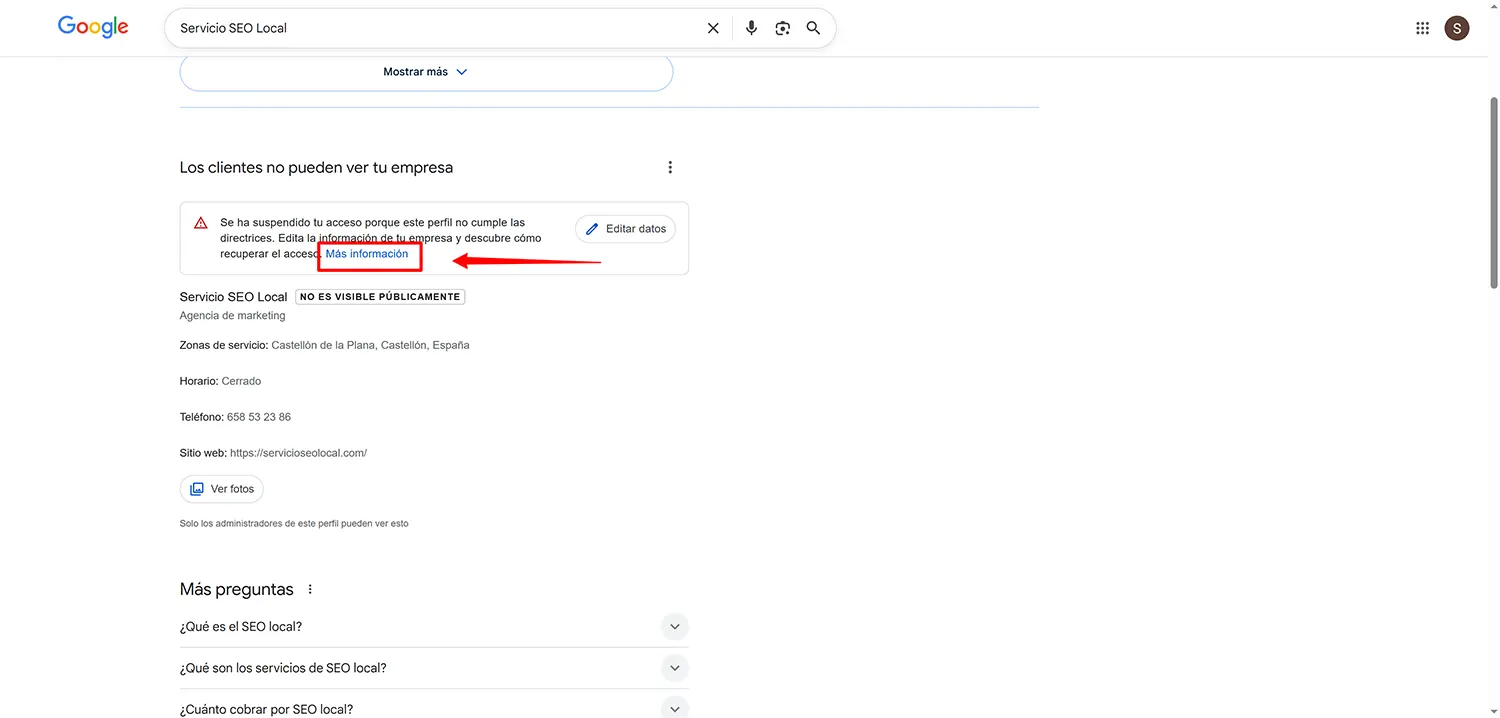Image resolution: width=1500 pixels, height=718 pixels.
Task: Clear the search box with the X icon
Action: pos(713,28)
